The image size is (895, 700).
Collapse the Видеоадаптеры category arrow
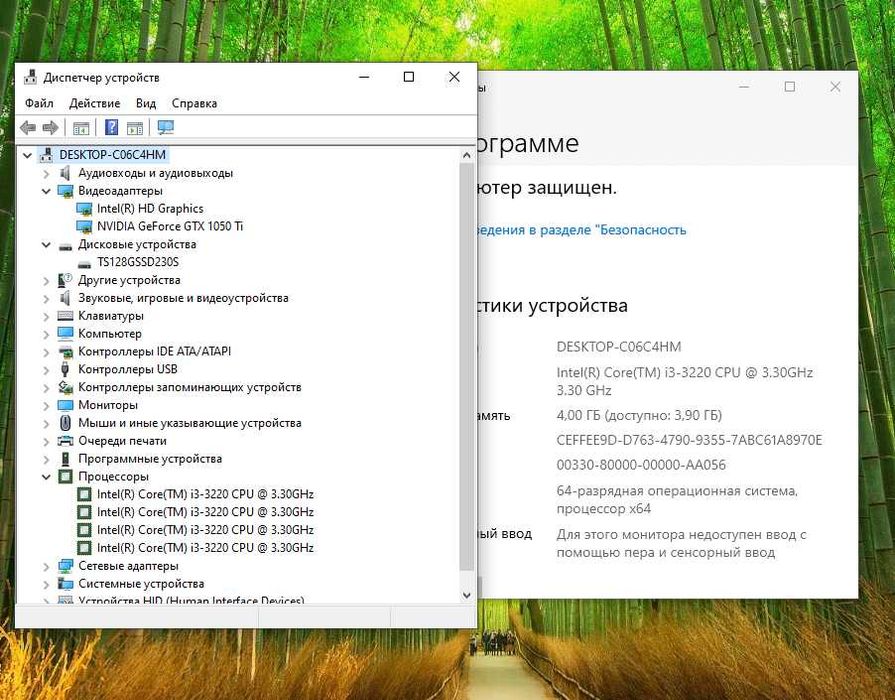click(x=46, y=191)
